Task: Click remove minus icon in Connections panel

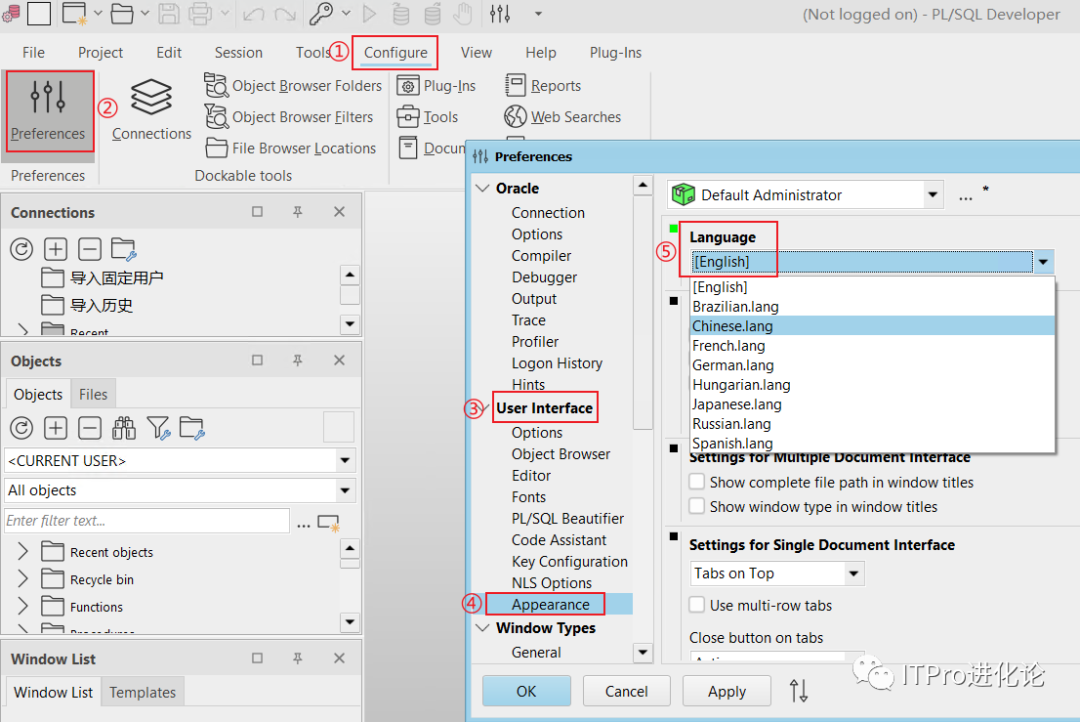Action: 90,249
